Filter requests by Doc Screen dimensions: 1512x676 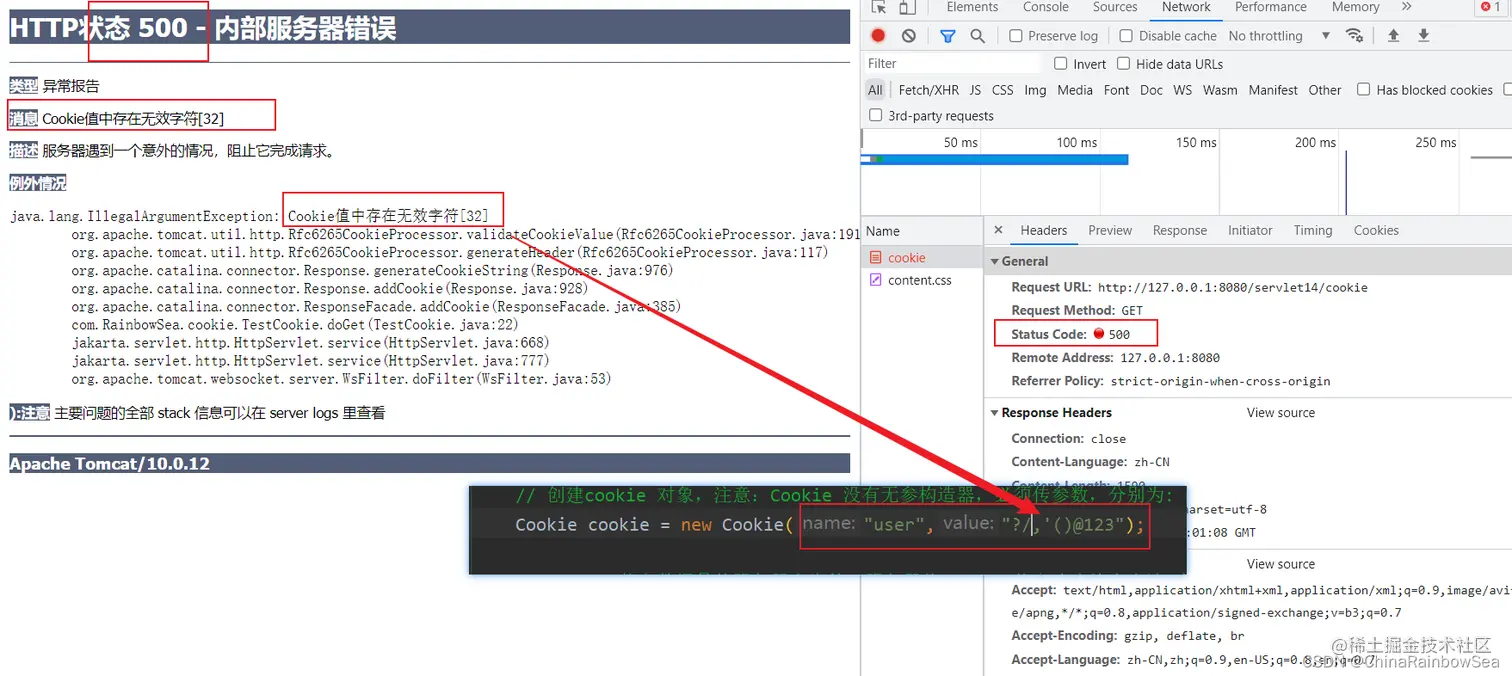click(1152, 90)
